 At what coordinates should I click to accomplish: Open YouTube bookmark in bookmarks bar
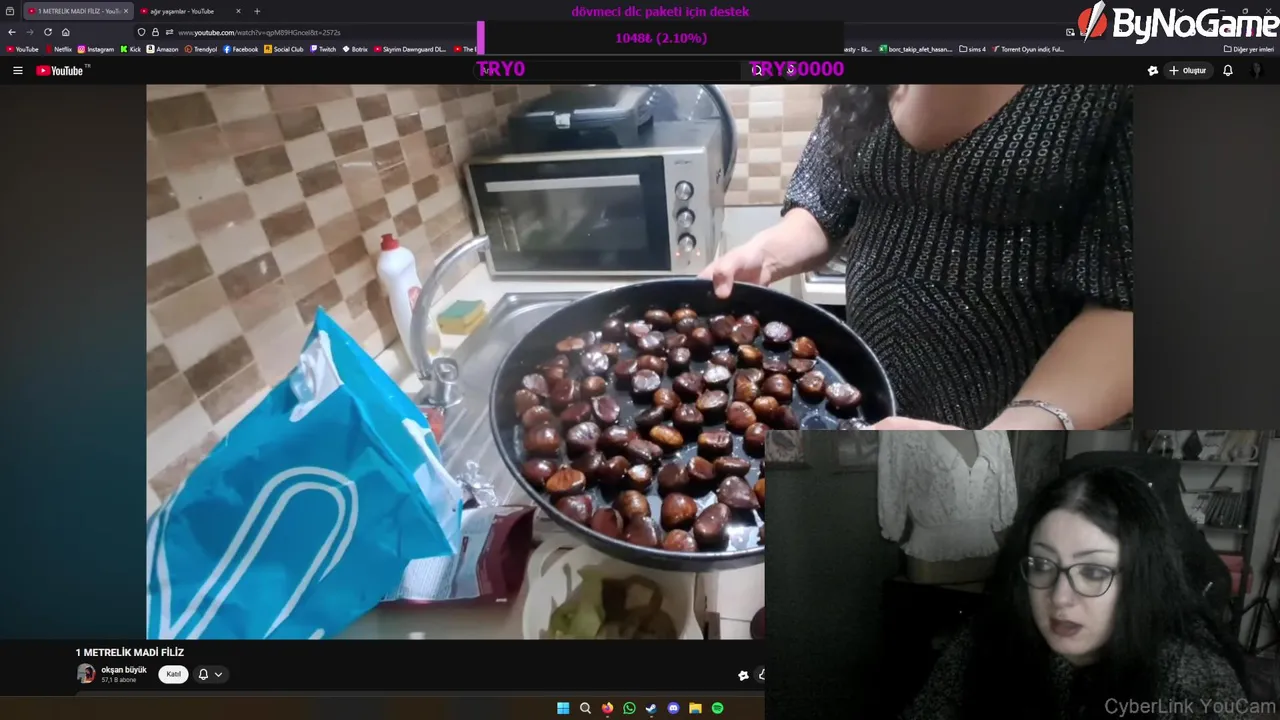[22, 49]
